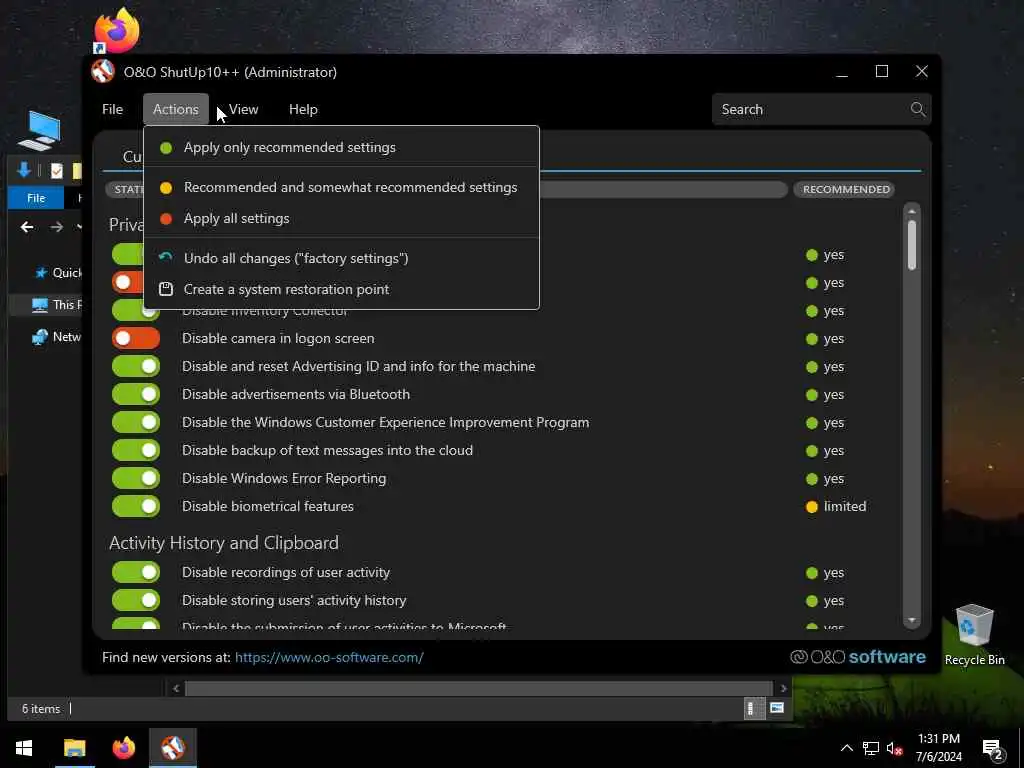Click red icon for Apply all settings
This screenshot has width=1024, height=768.
click(166, 219)
